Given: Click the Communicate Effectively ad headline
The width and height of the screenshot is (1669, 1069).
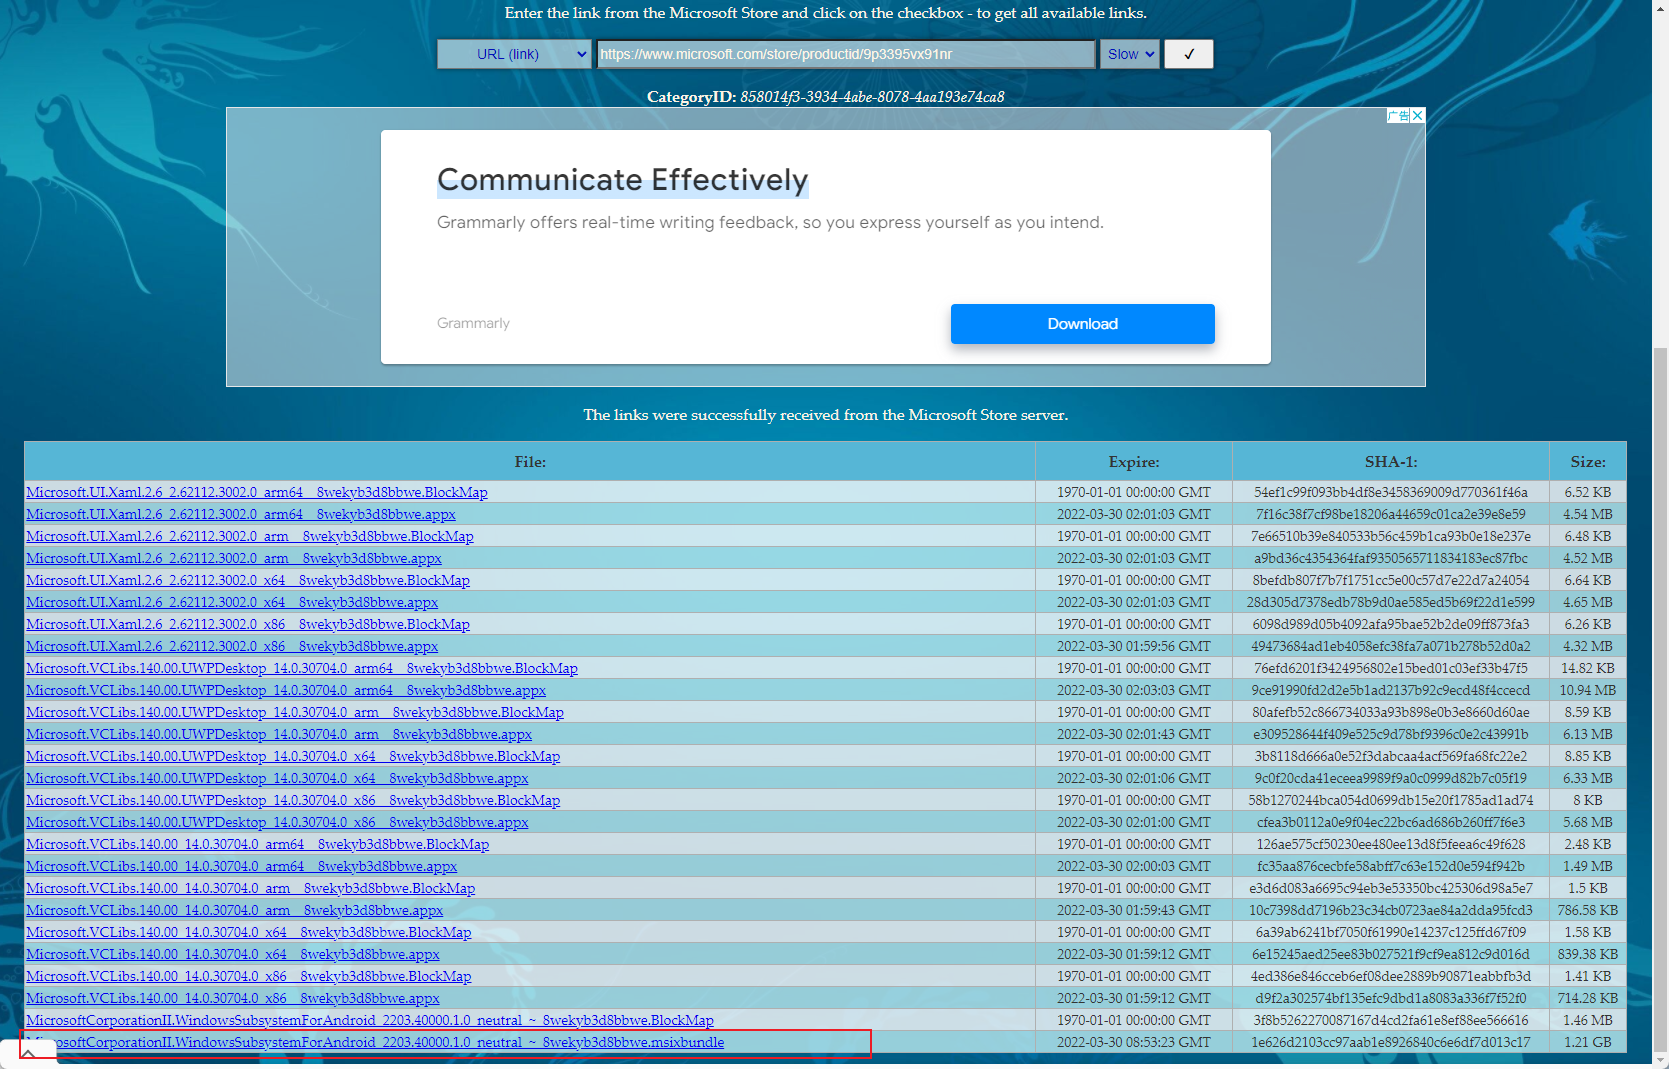Looking at the screenshot, I should pos(622,180).
